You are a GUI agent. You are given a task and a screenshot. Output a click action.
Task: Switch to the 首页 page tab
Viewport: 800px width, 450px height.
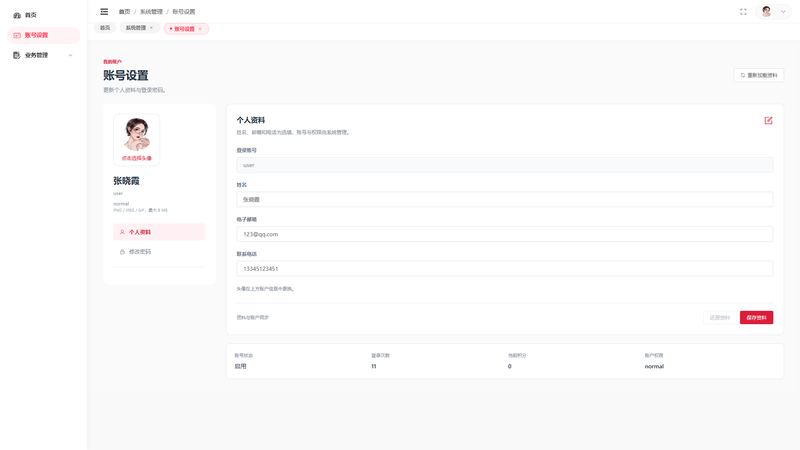[105, 28]
